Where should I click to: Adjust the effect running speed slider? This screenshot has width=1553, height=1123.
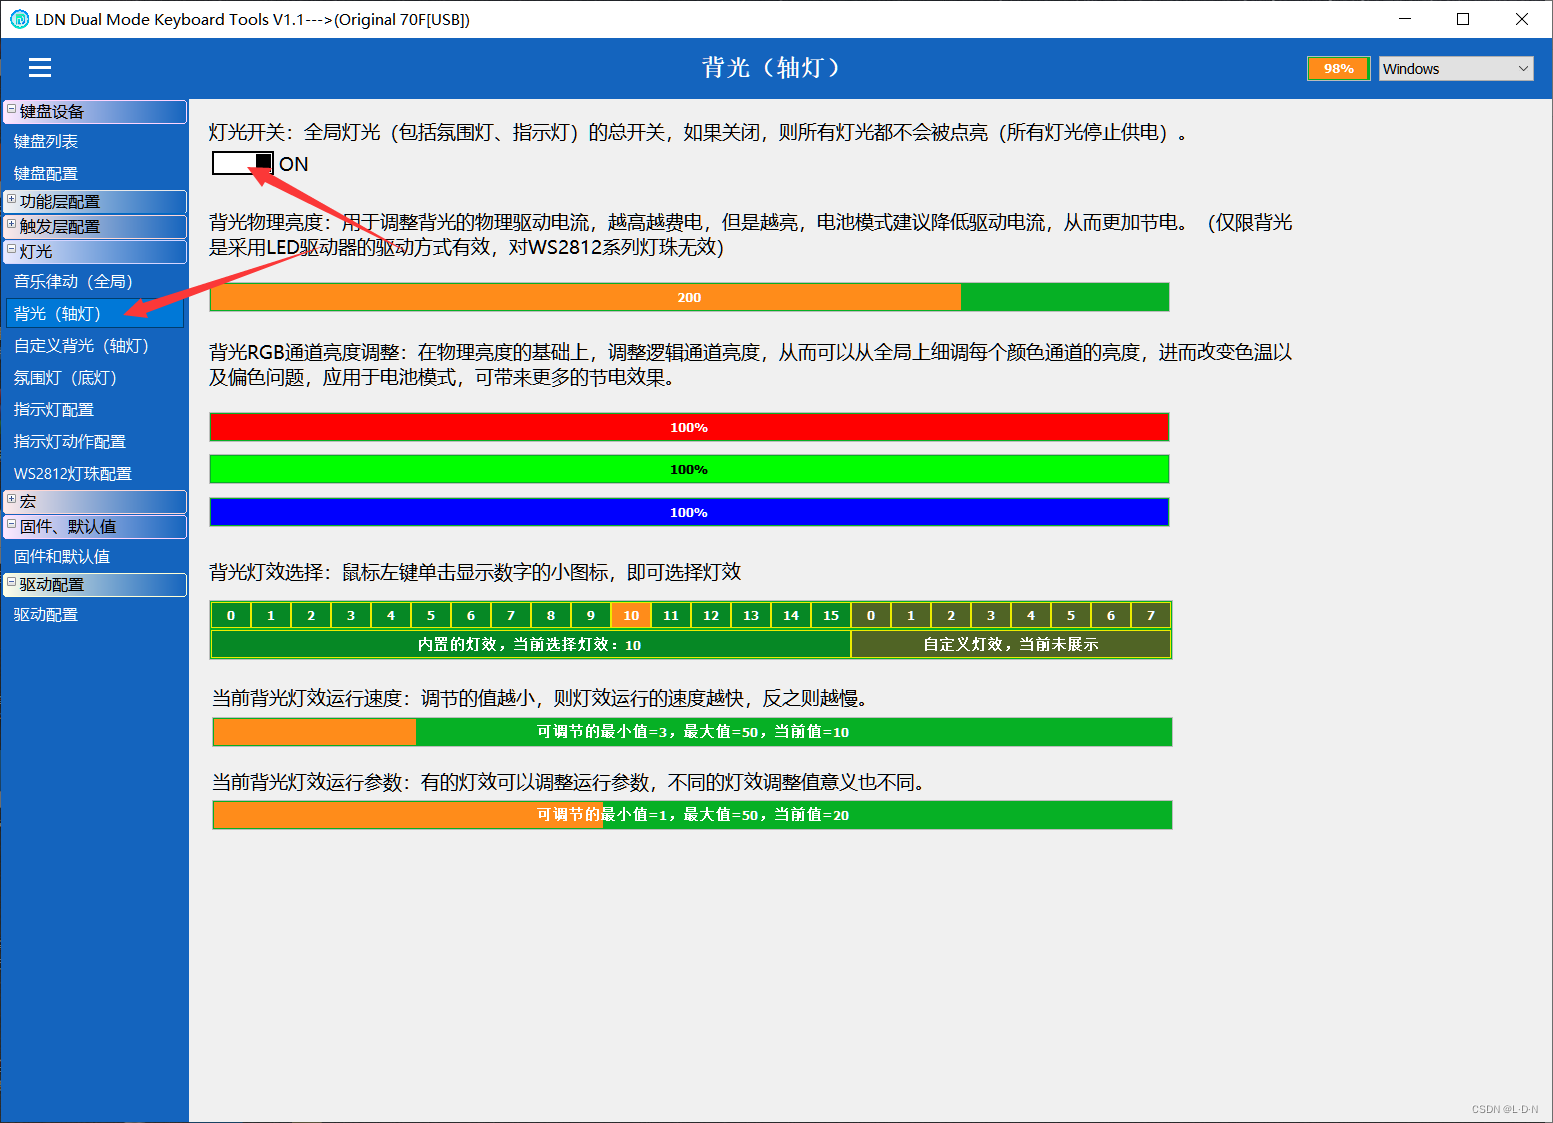point(692,732)
